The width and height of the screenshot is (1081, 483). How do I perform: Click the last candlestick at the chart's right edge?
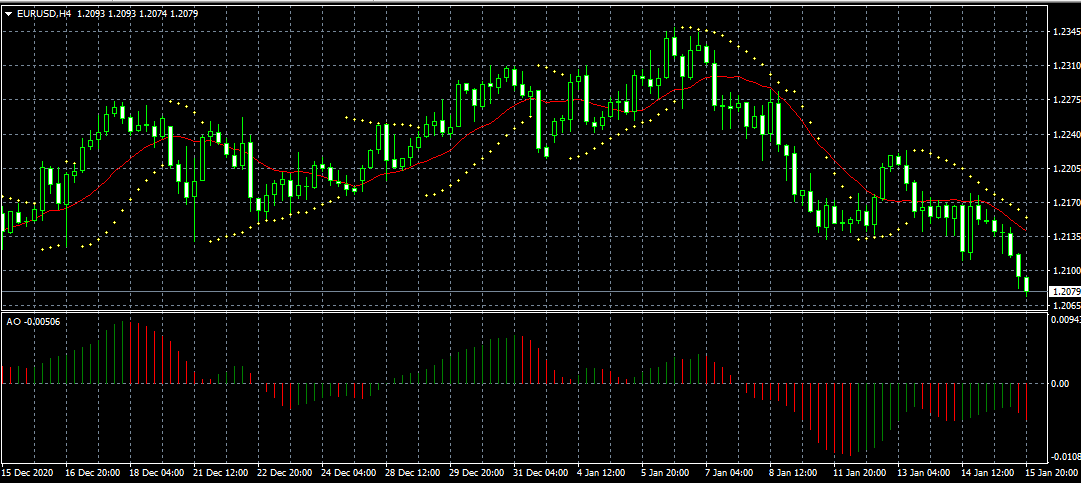pyautogui.click(x=1026, y=285)
